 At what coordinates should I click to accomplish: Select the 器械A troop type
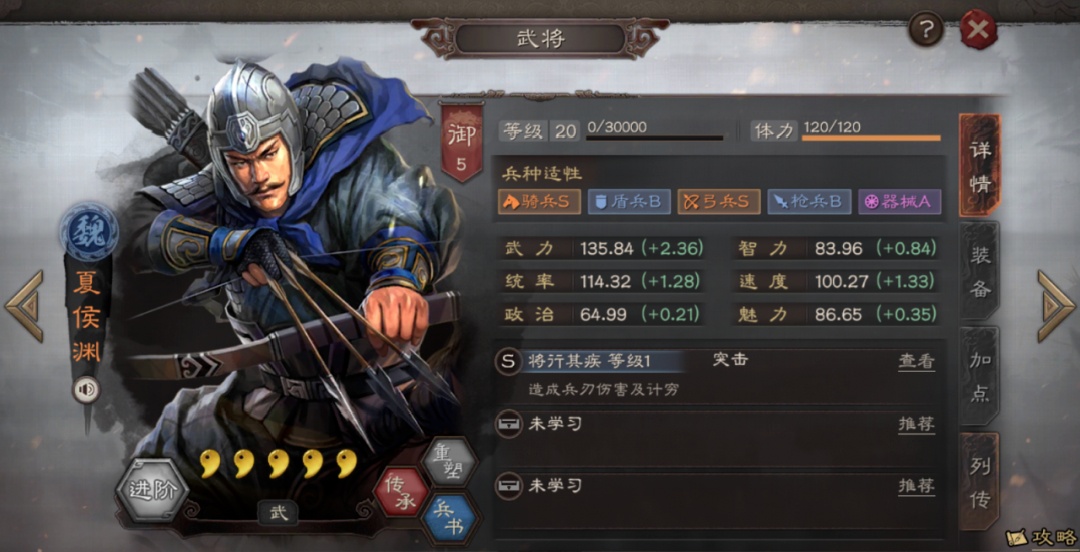click(899, 202)
